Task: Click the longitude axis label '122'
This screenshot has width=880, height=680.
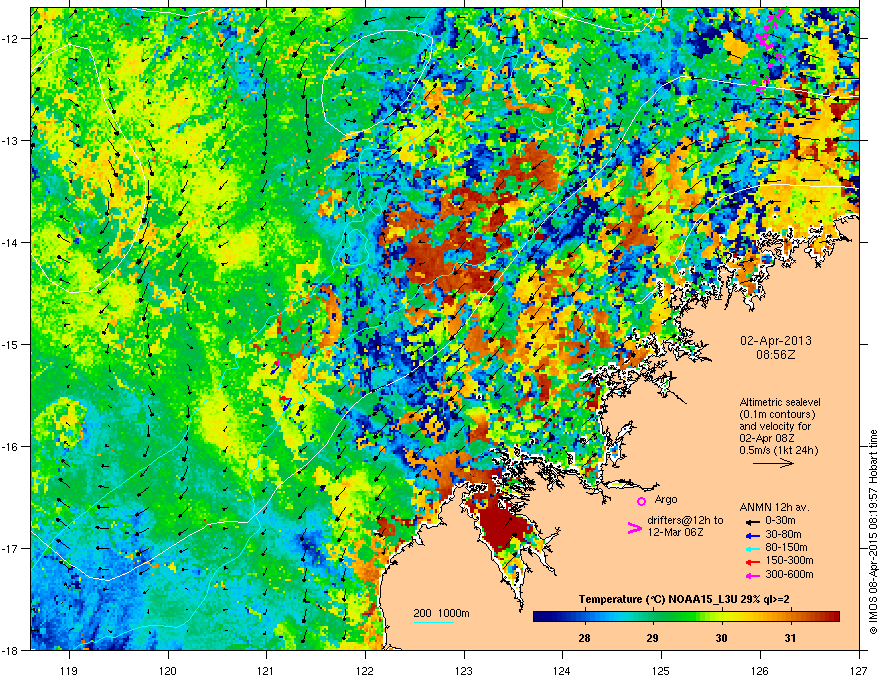Action: pos(365,671)
